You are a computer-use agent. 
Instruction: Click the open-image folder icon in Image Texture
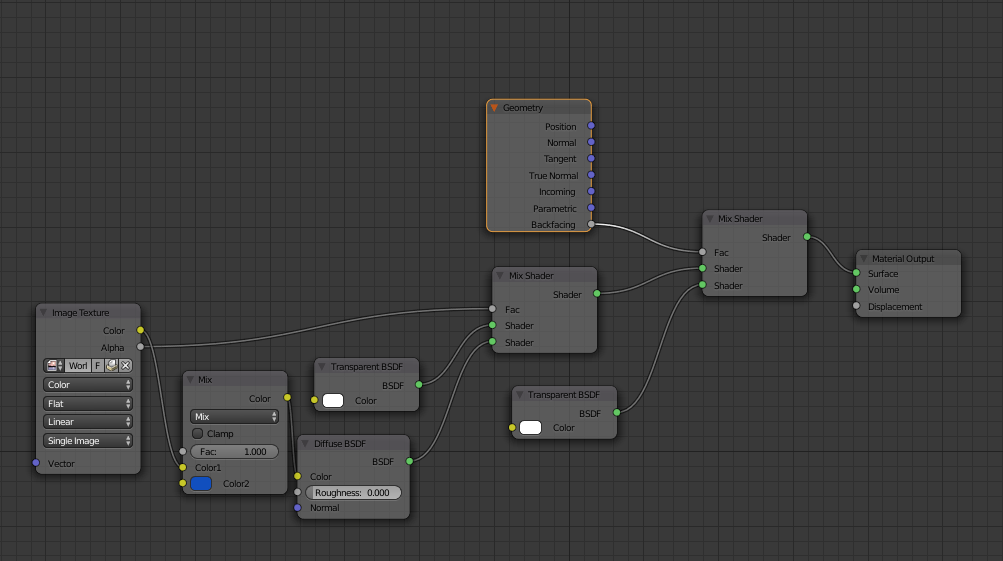[112, 366]
